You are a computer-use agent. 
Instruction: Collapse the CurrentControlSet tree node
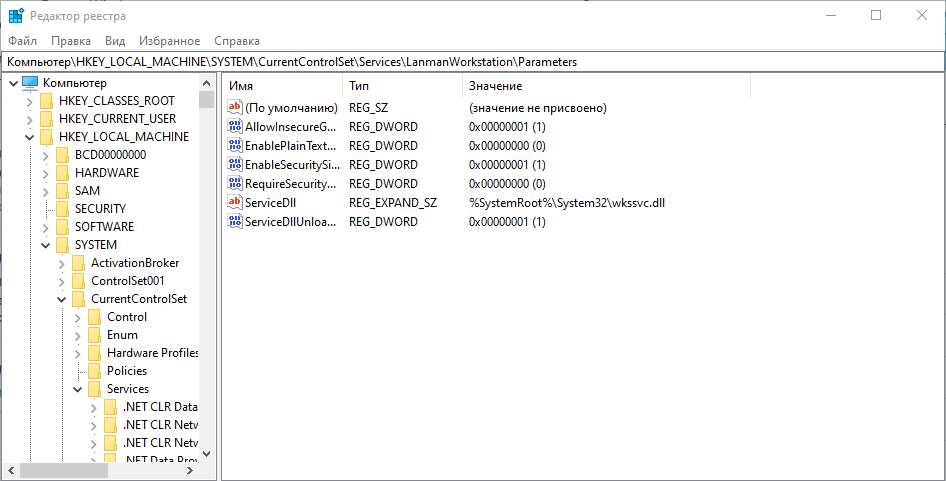point(62,299)
